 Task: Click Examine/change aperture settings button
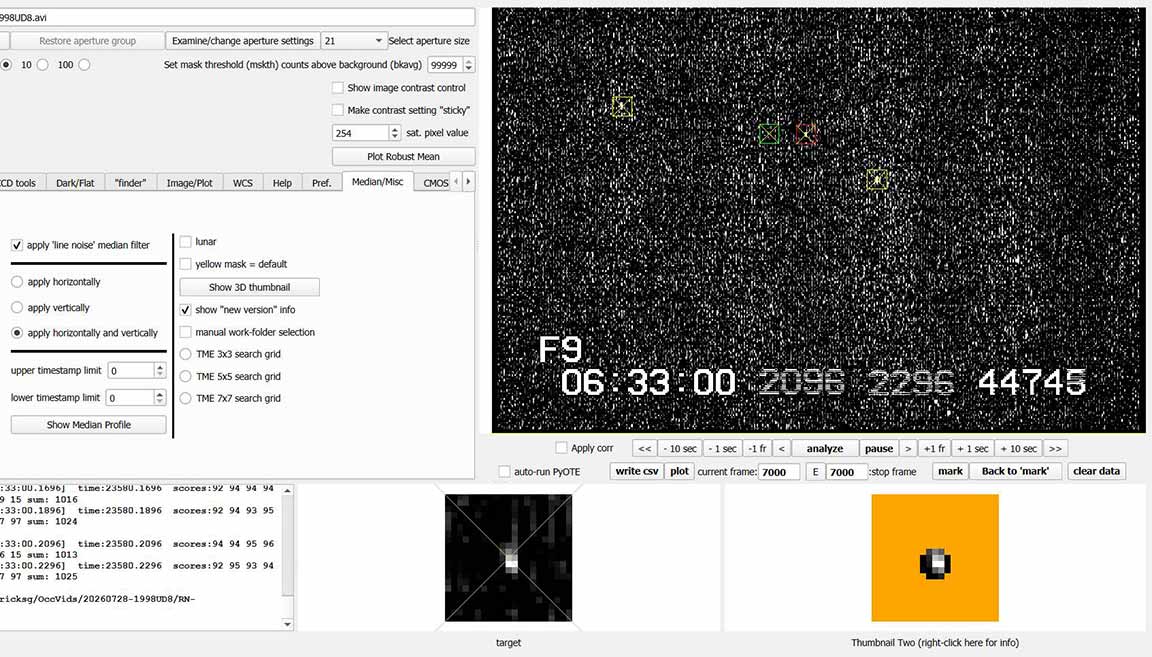click(x=242, y=41)
